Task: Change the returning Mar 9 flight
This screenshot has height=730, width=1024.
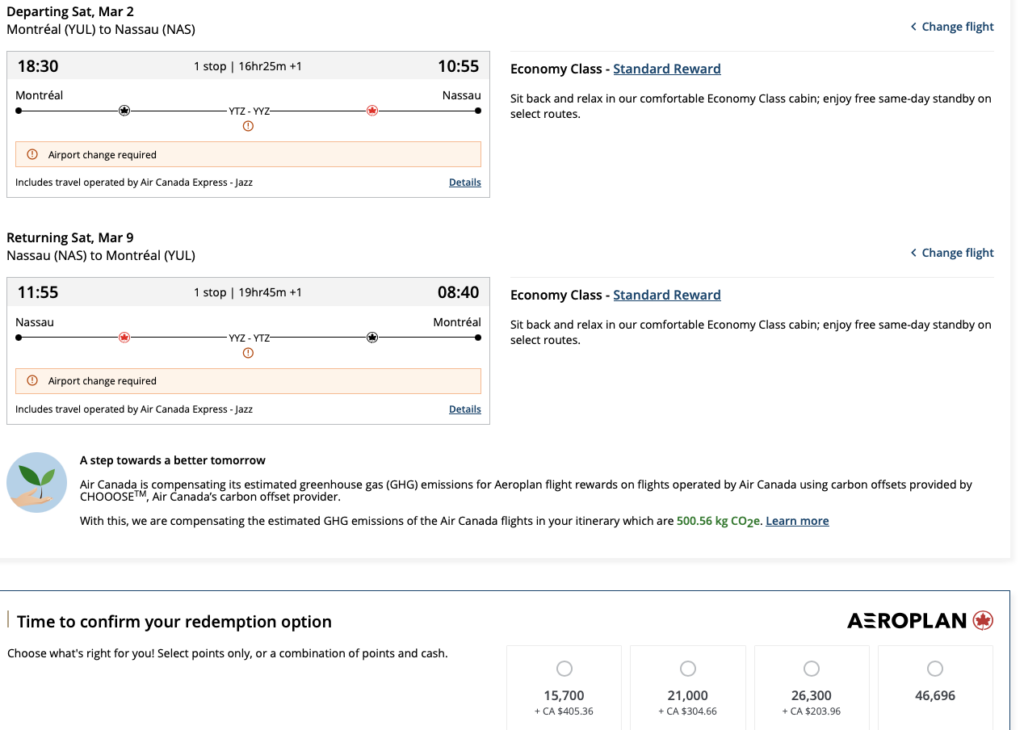Action: (952, 253)
